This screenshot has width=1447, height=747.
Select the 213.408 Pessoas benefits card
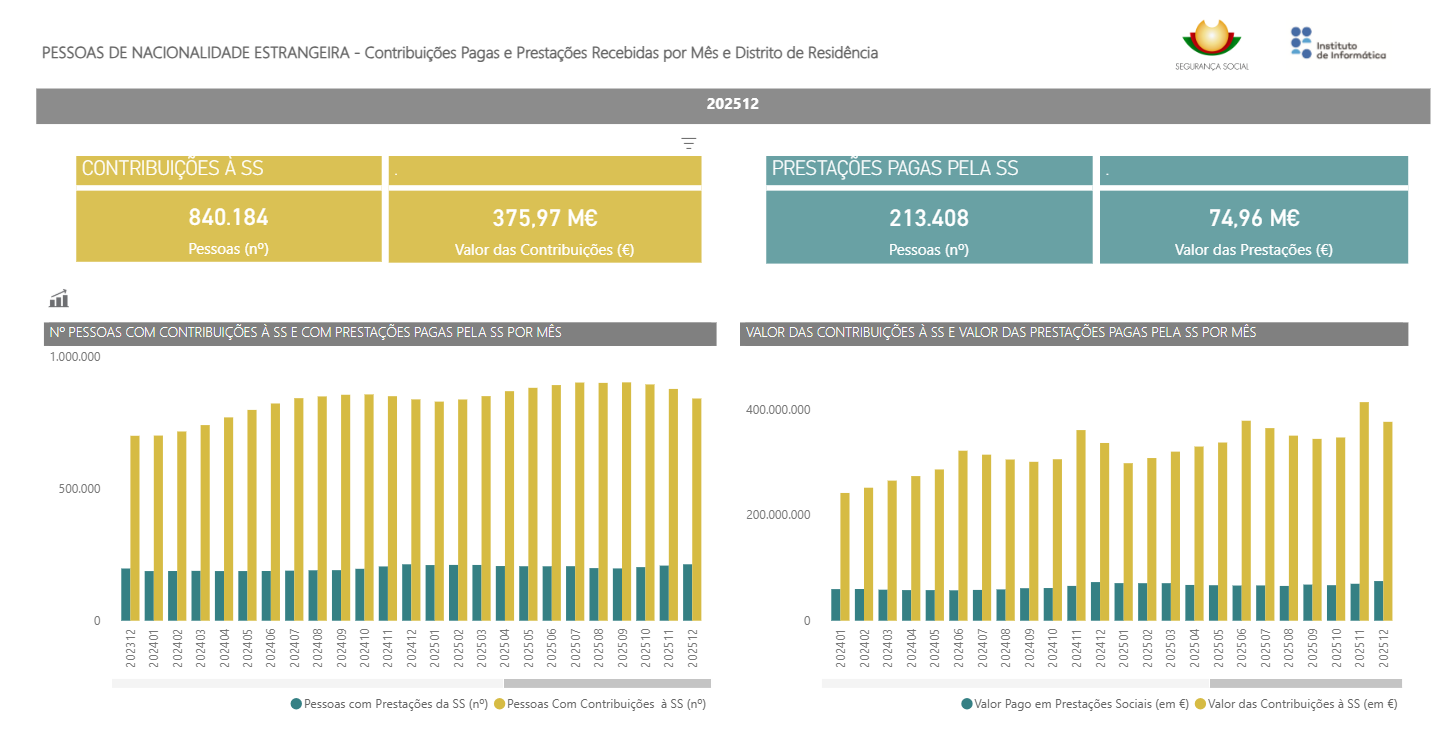coord(929,227)
